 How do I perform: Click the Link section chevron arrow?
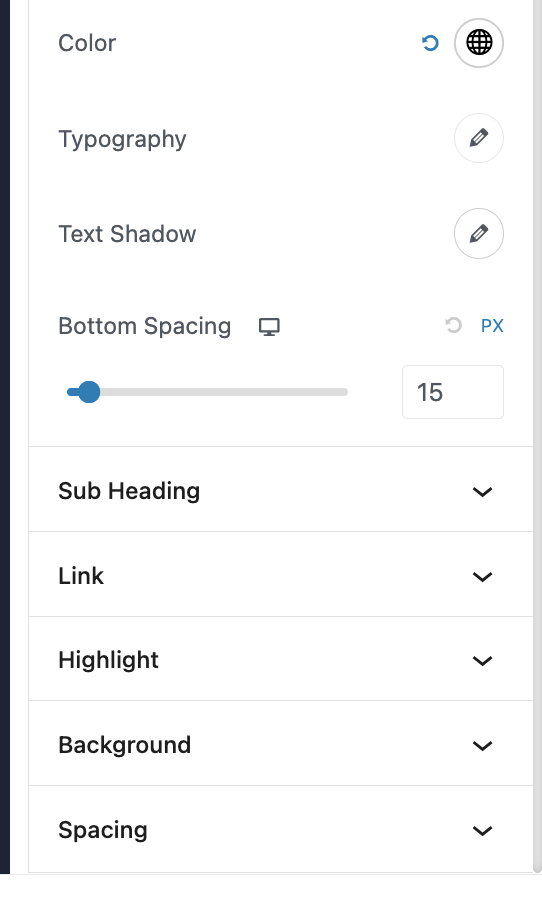tap(482, 577)
